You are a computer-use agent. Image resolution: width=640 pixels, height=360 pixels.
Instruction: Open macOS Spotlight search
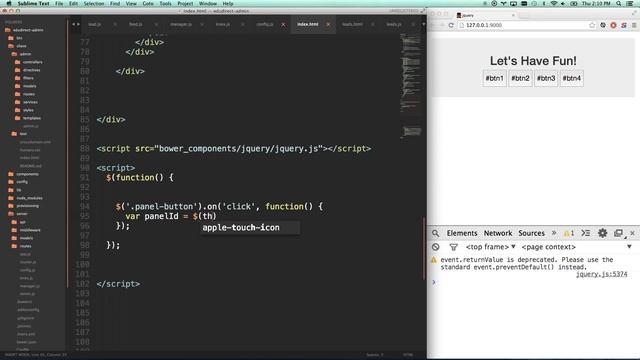[x=619, y=3]
